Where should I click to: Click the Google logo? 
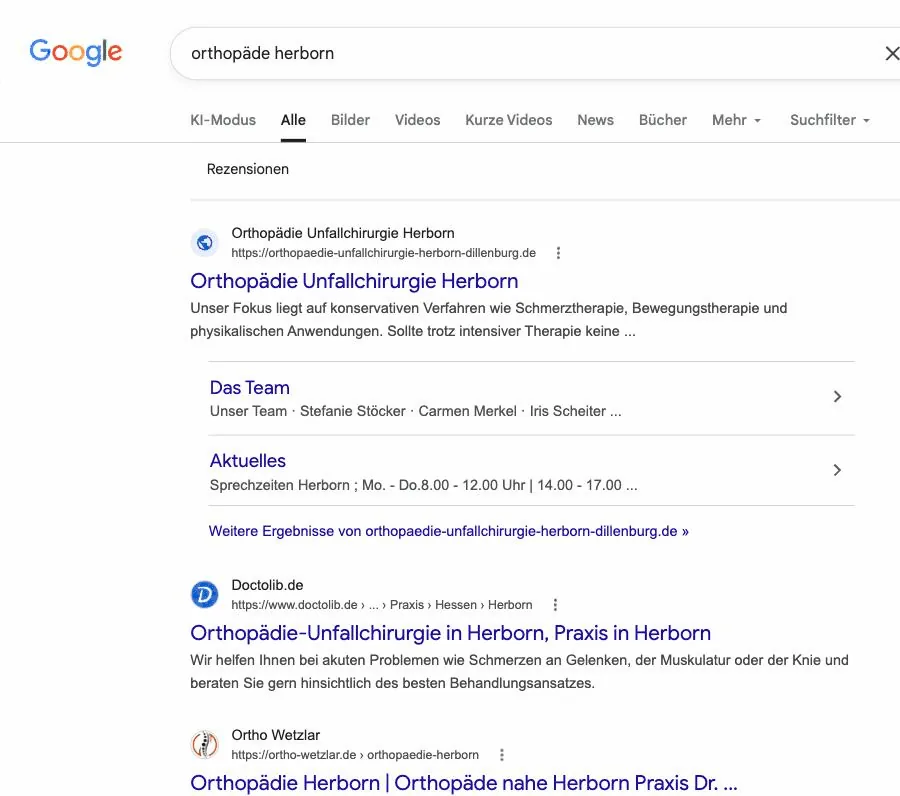click(x=76, y=52)
